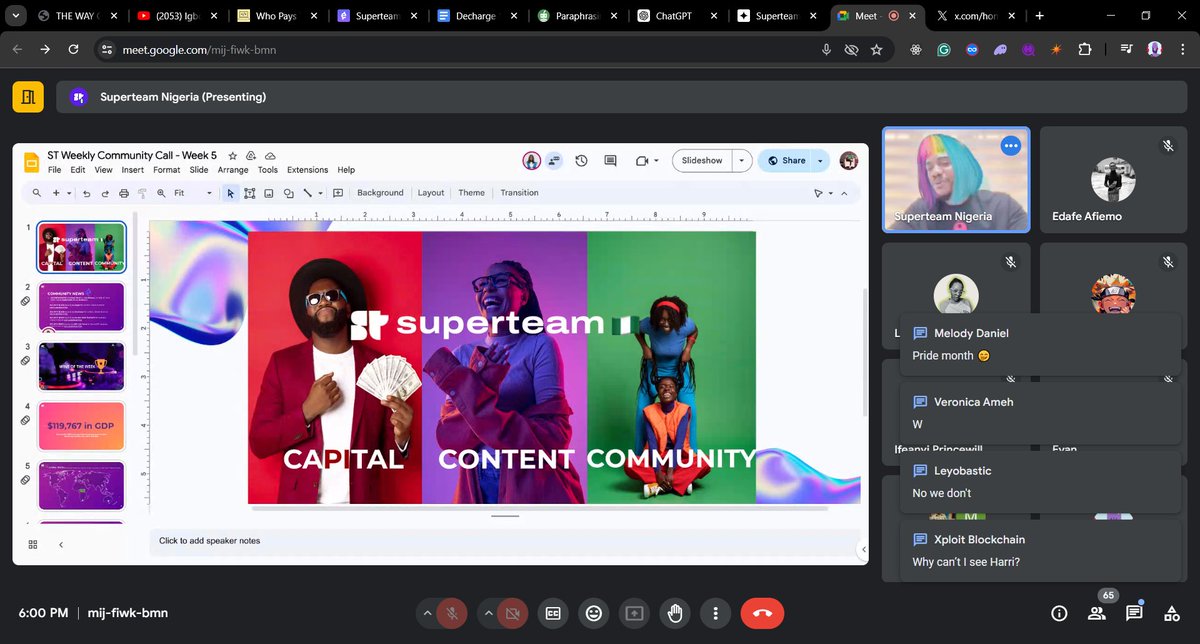Toggle the raise hand button
This screenshot has width=1200, height=644.
click(x=675, y=613)
